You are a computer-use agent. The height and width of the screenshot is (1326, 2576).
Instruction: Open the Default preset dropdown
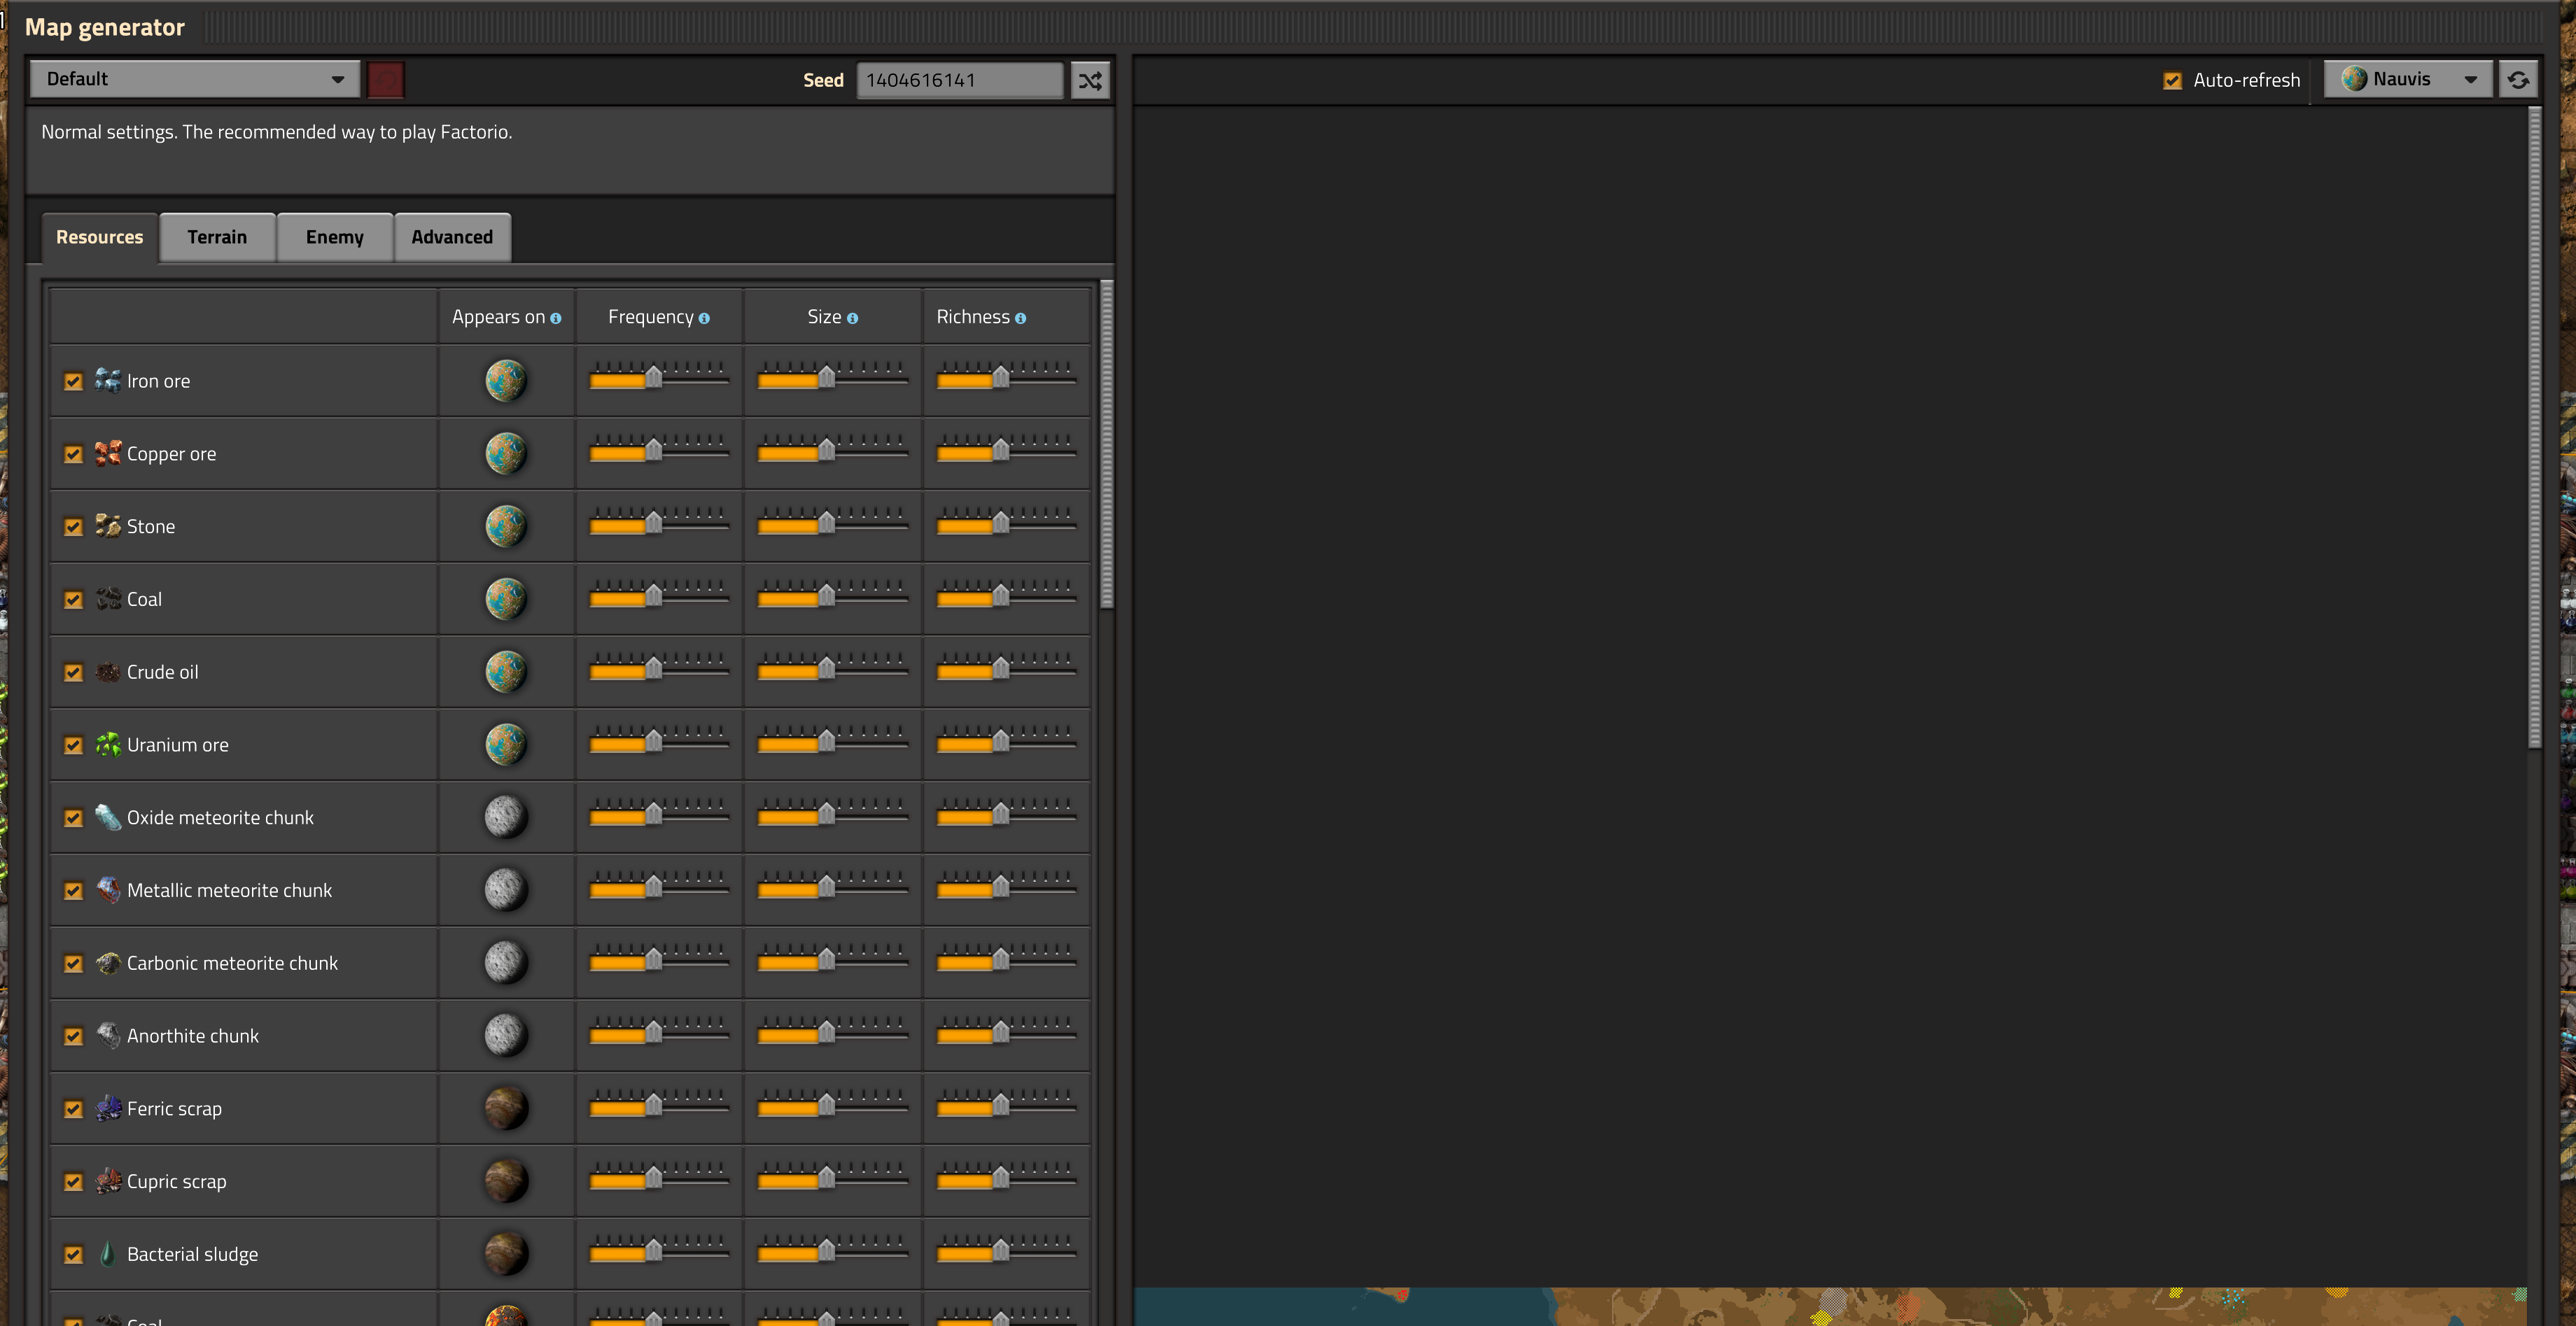[194, 79]
